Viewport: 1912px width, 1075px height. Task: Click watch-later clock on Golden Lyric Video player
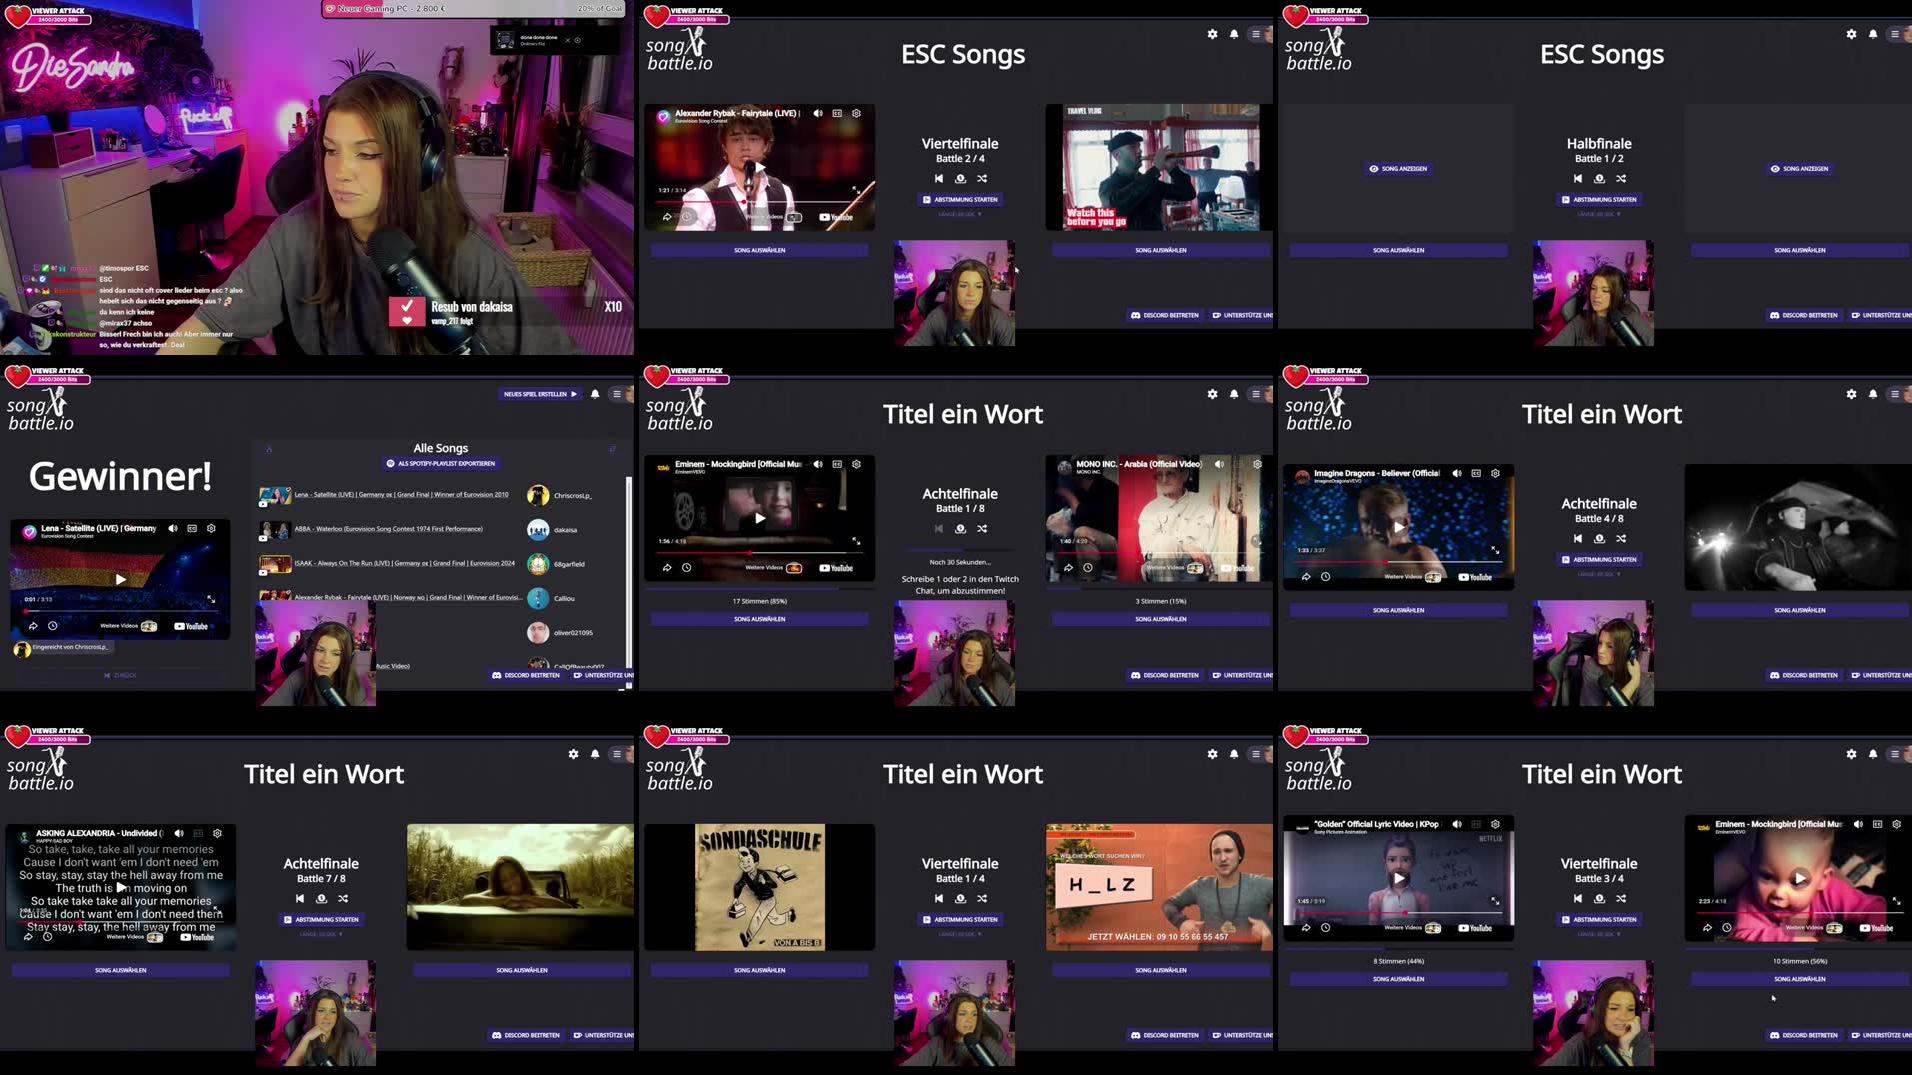point(1326,928)
